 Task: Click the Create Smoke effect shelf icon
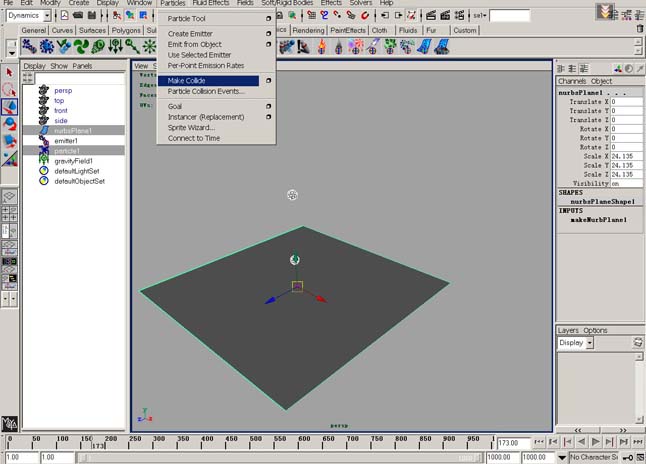click(x=338, y=47)
